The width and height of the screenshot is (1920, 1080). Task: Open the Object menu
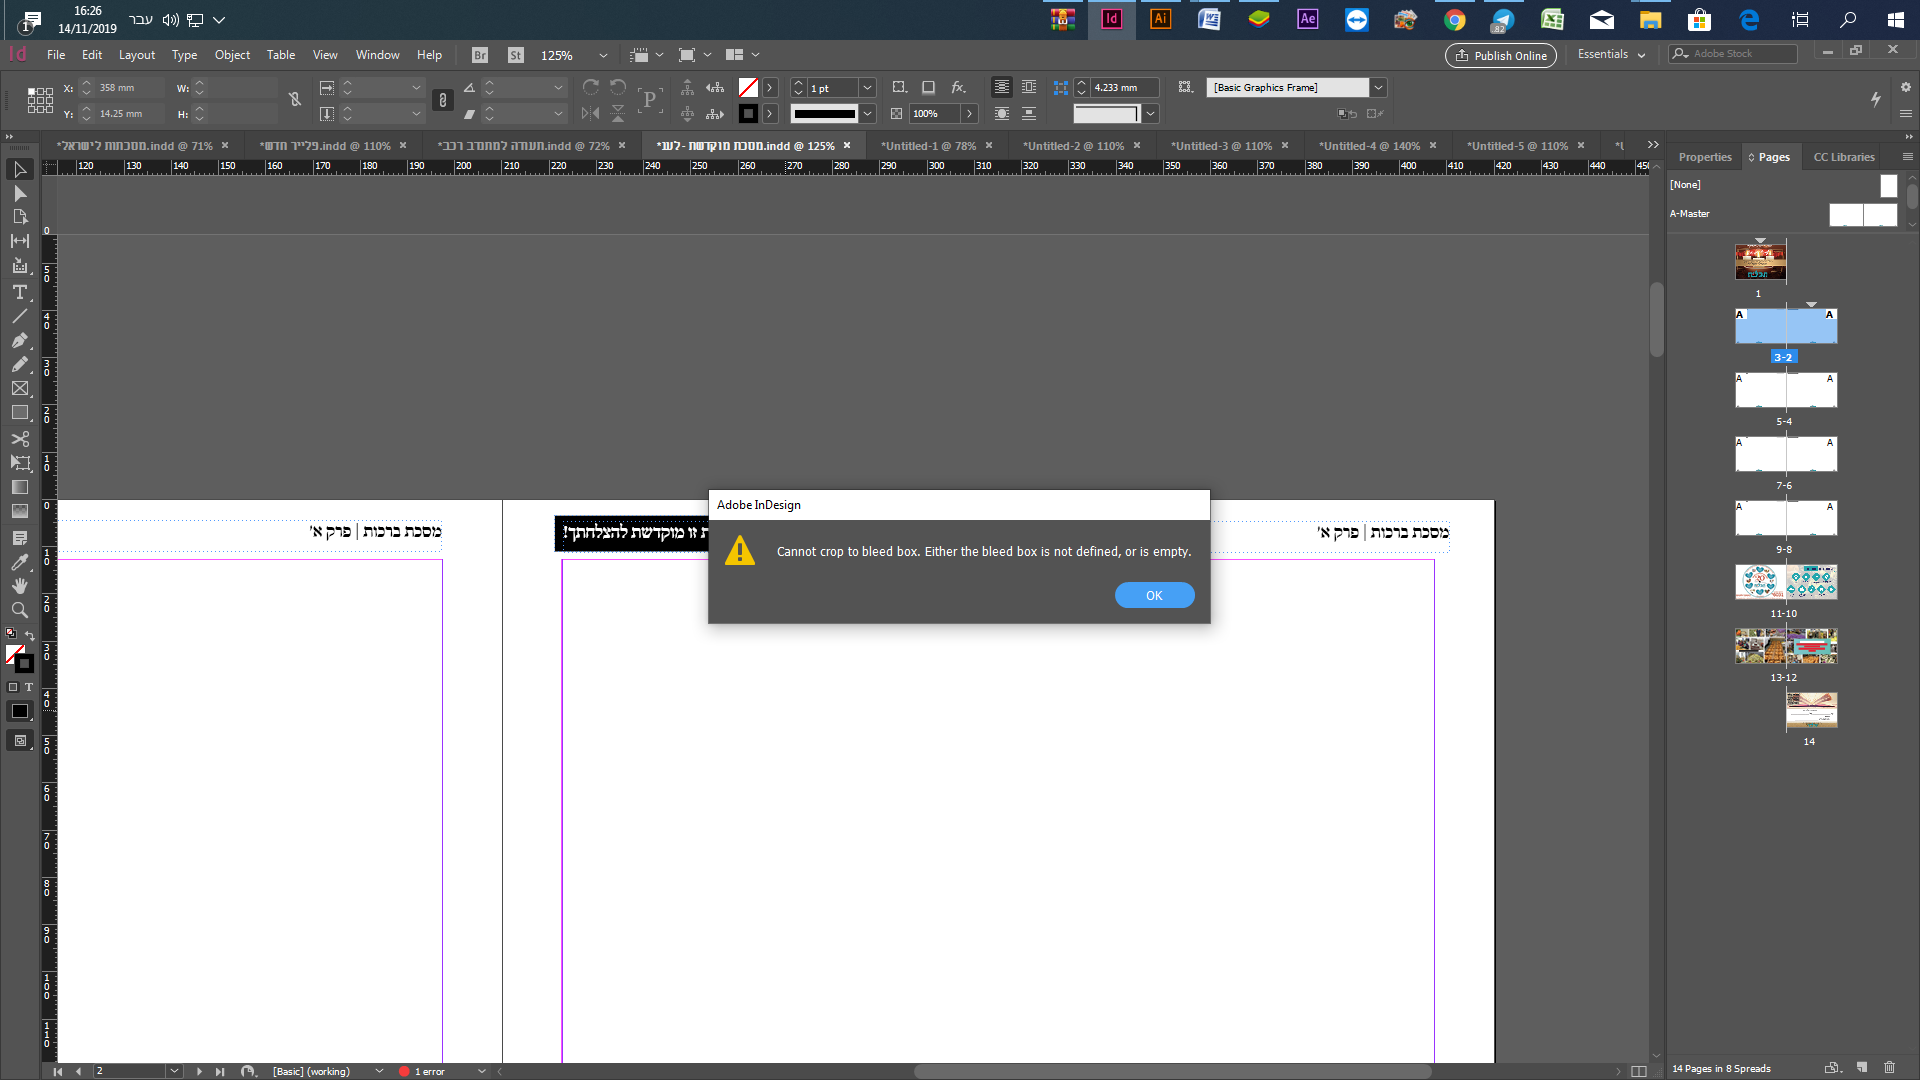[232, 55]
